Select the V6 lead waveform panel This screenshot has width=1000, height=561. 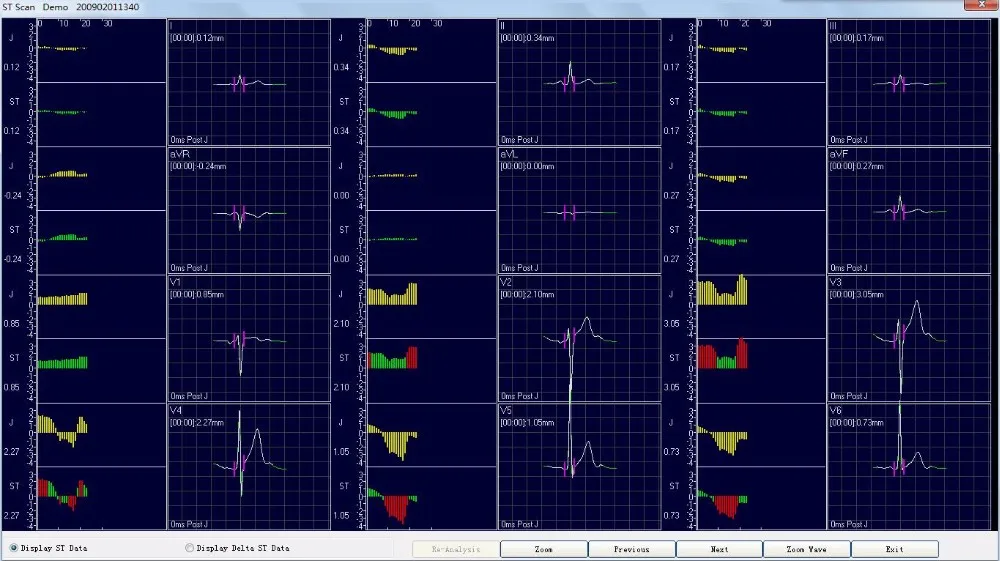click(x=909, y=466)
